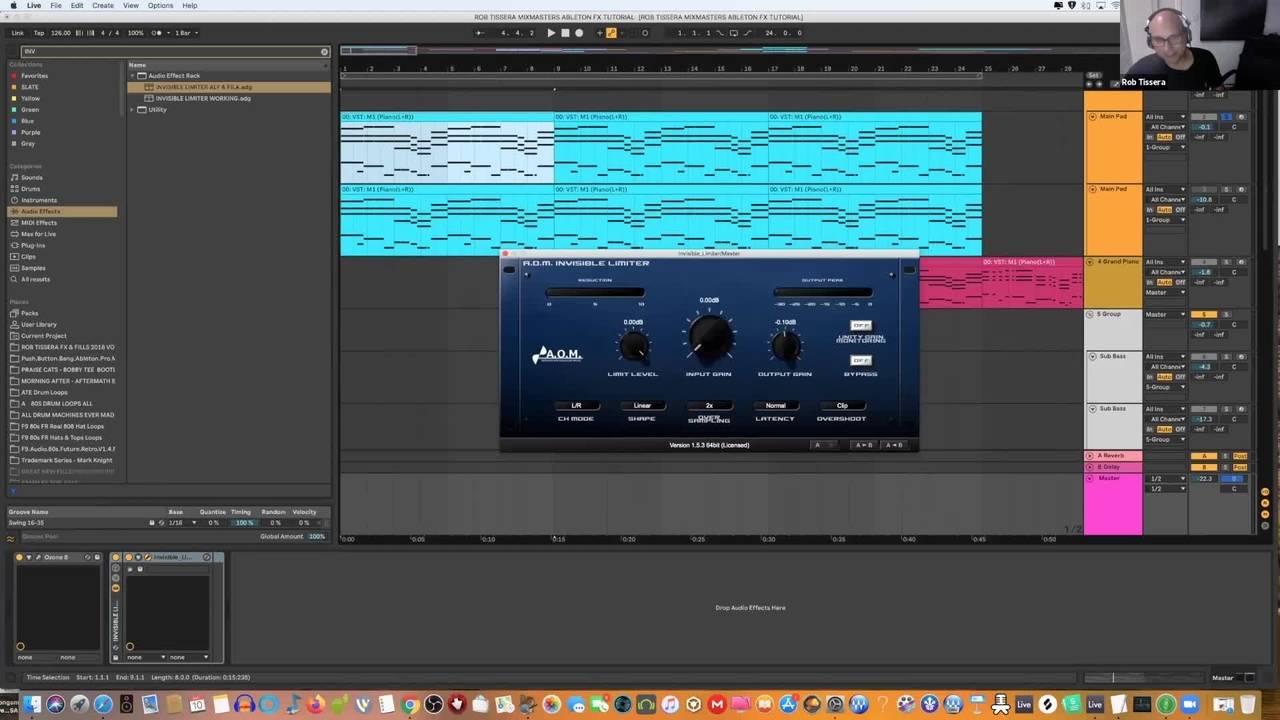
Task: Expand the Utility folder
Action: [132, 110]
